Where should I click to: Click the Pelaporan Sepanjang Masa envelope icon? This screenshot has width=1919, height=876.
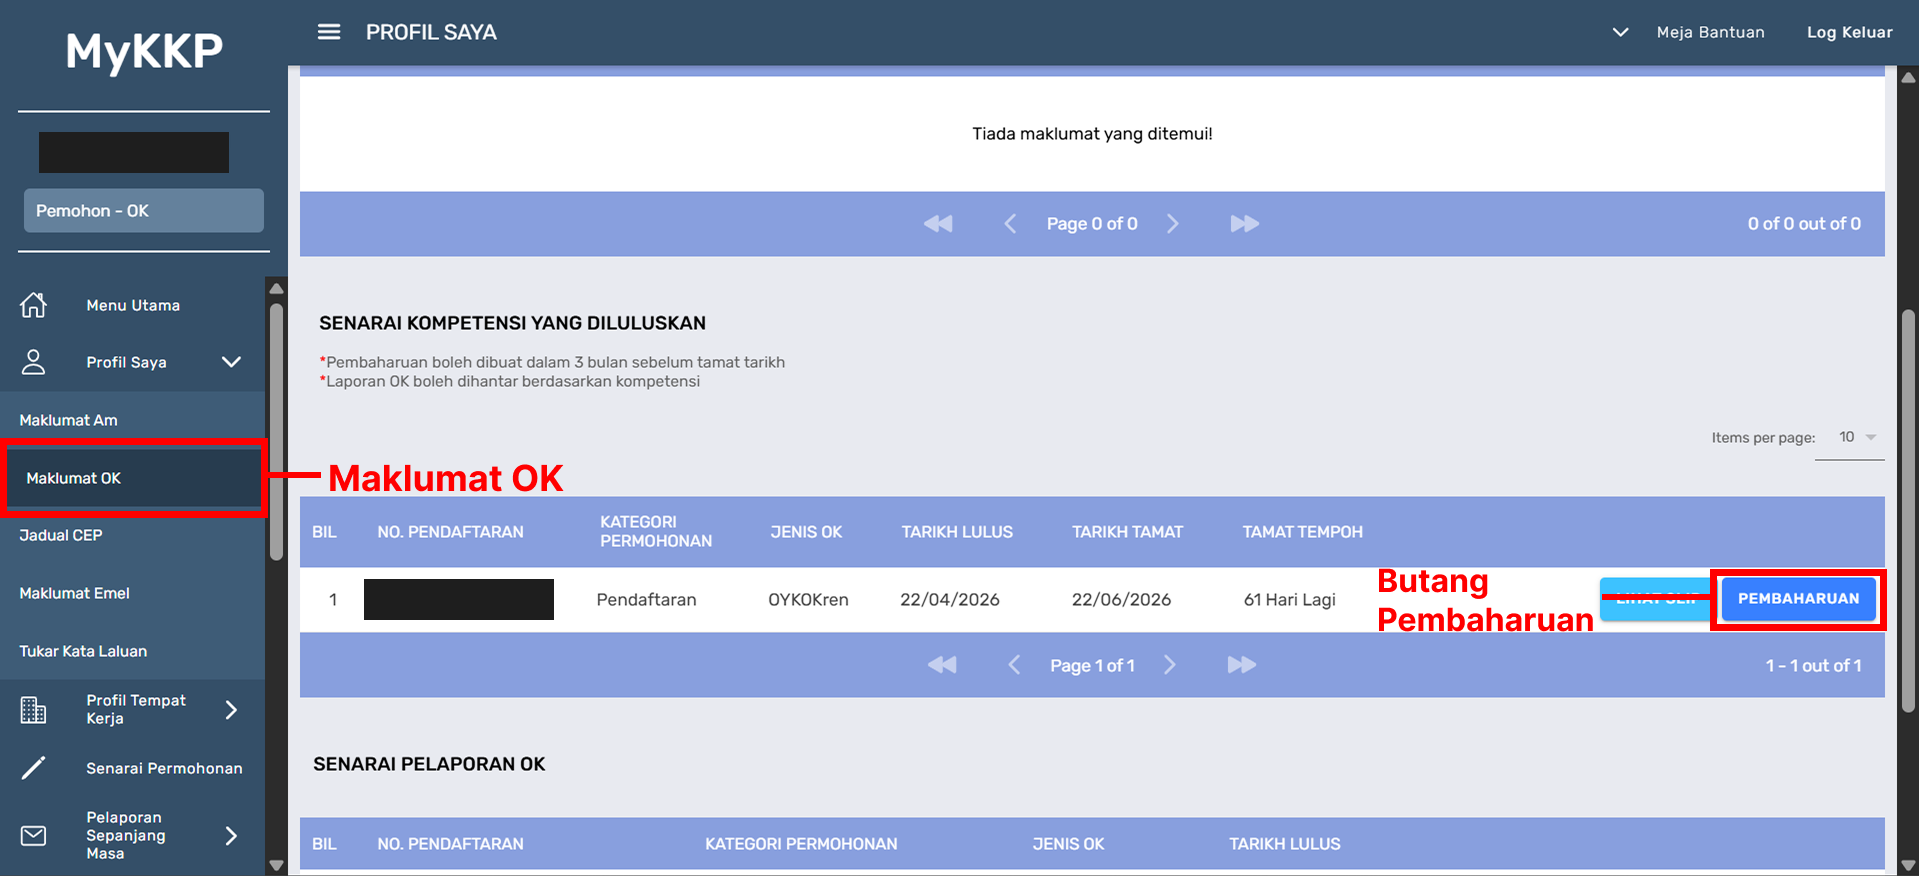(x=34, y=835)
